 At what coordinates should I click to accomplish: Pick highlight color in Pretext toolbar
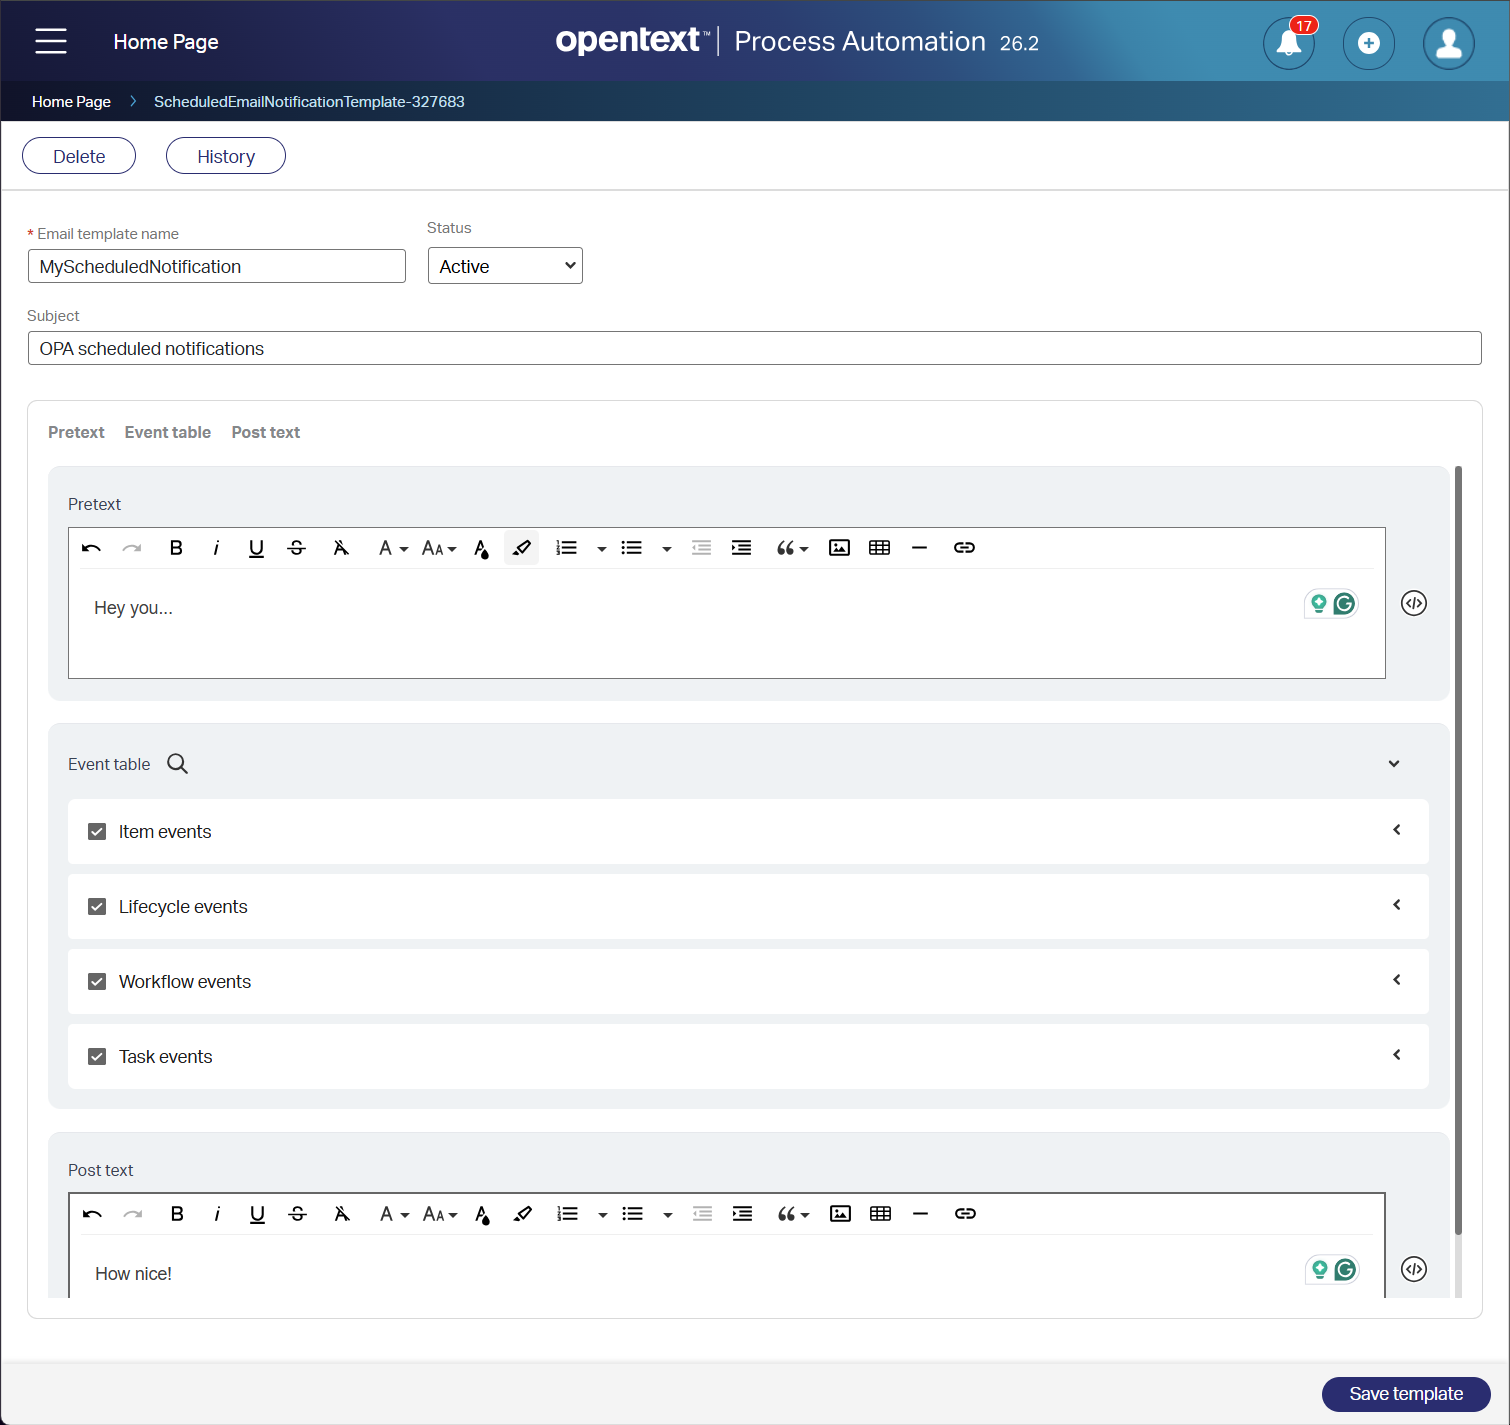(522, 548)
